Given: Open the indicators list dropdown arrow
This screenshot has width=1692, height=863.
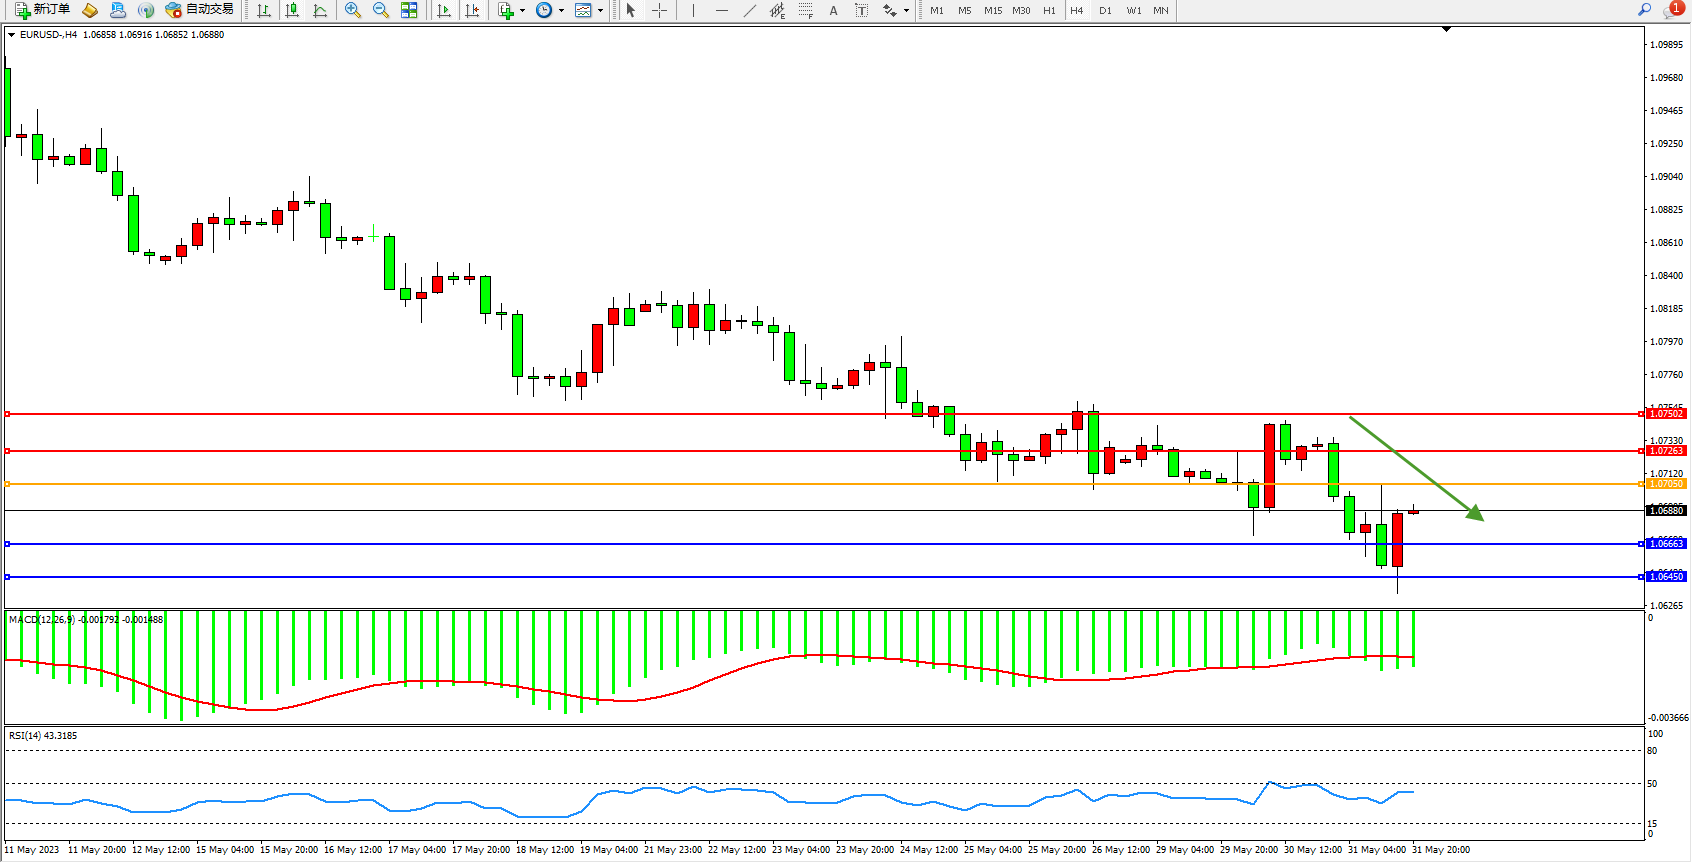Looking at the screenshot, I should 522,11.
